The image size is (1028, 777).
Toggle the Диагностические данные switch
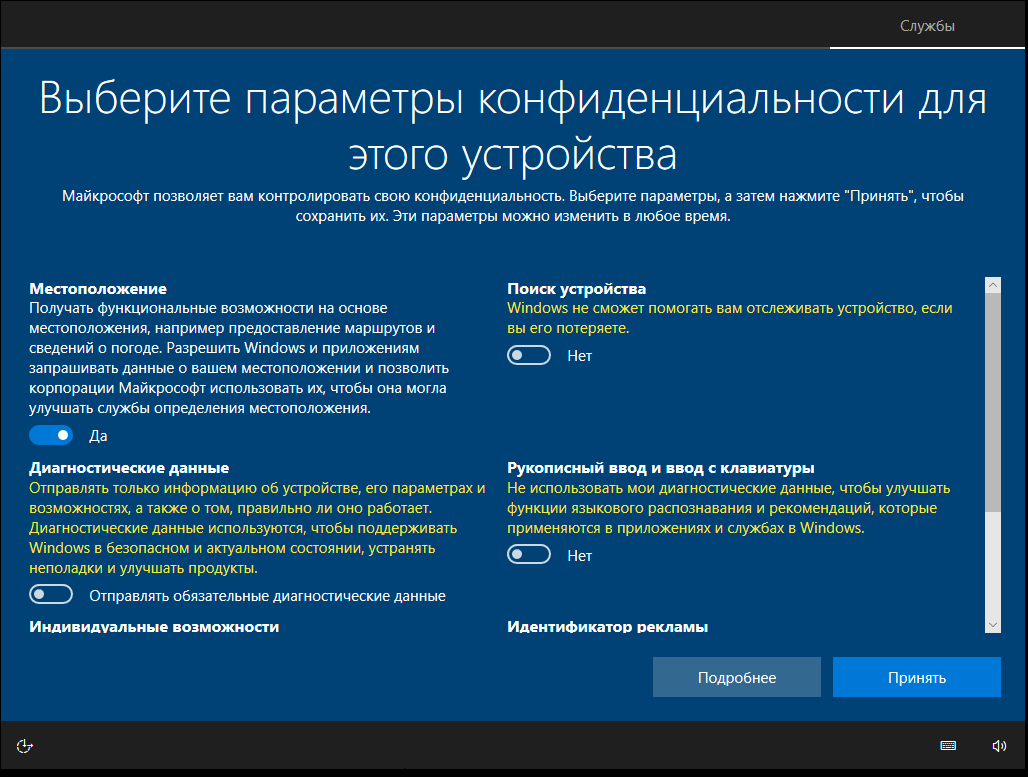click(x=51, y=595)
